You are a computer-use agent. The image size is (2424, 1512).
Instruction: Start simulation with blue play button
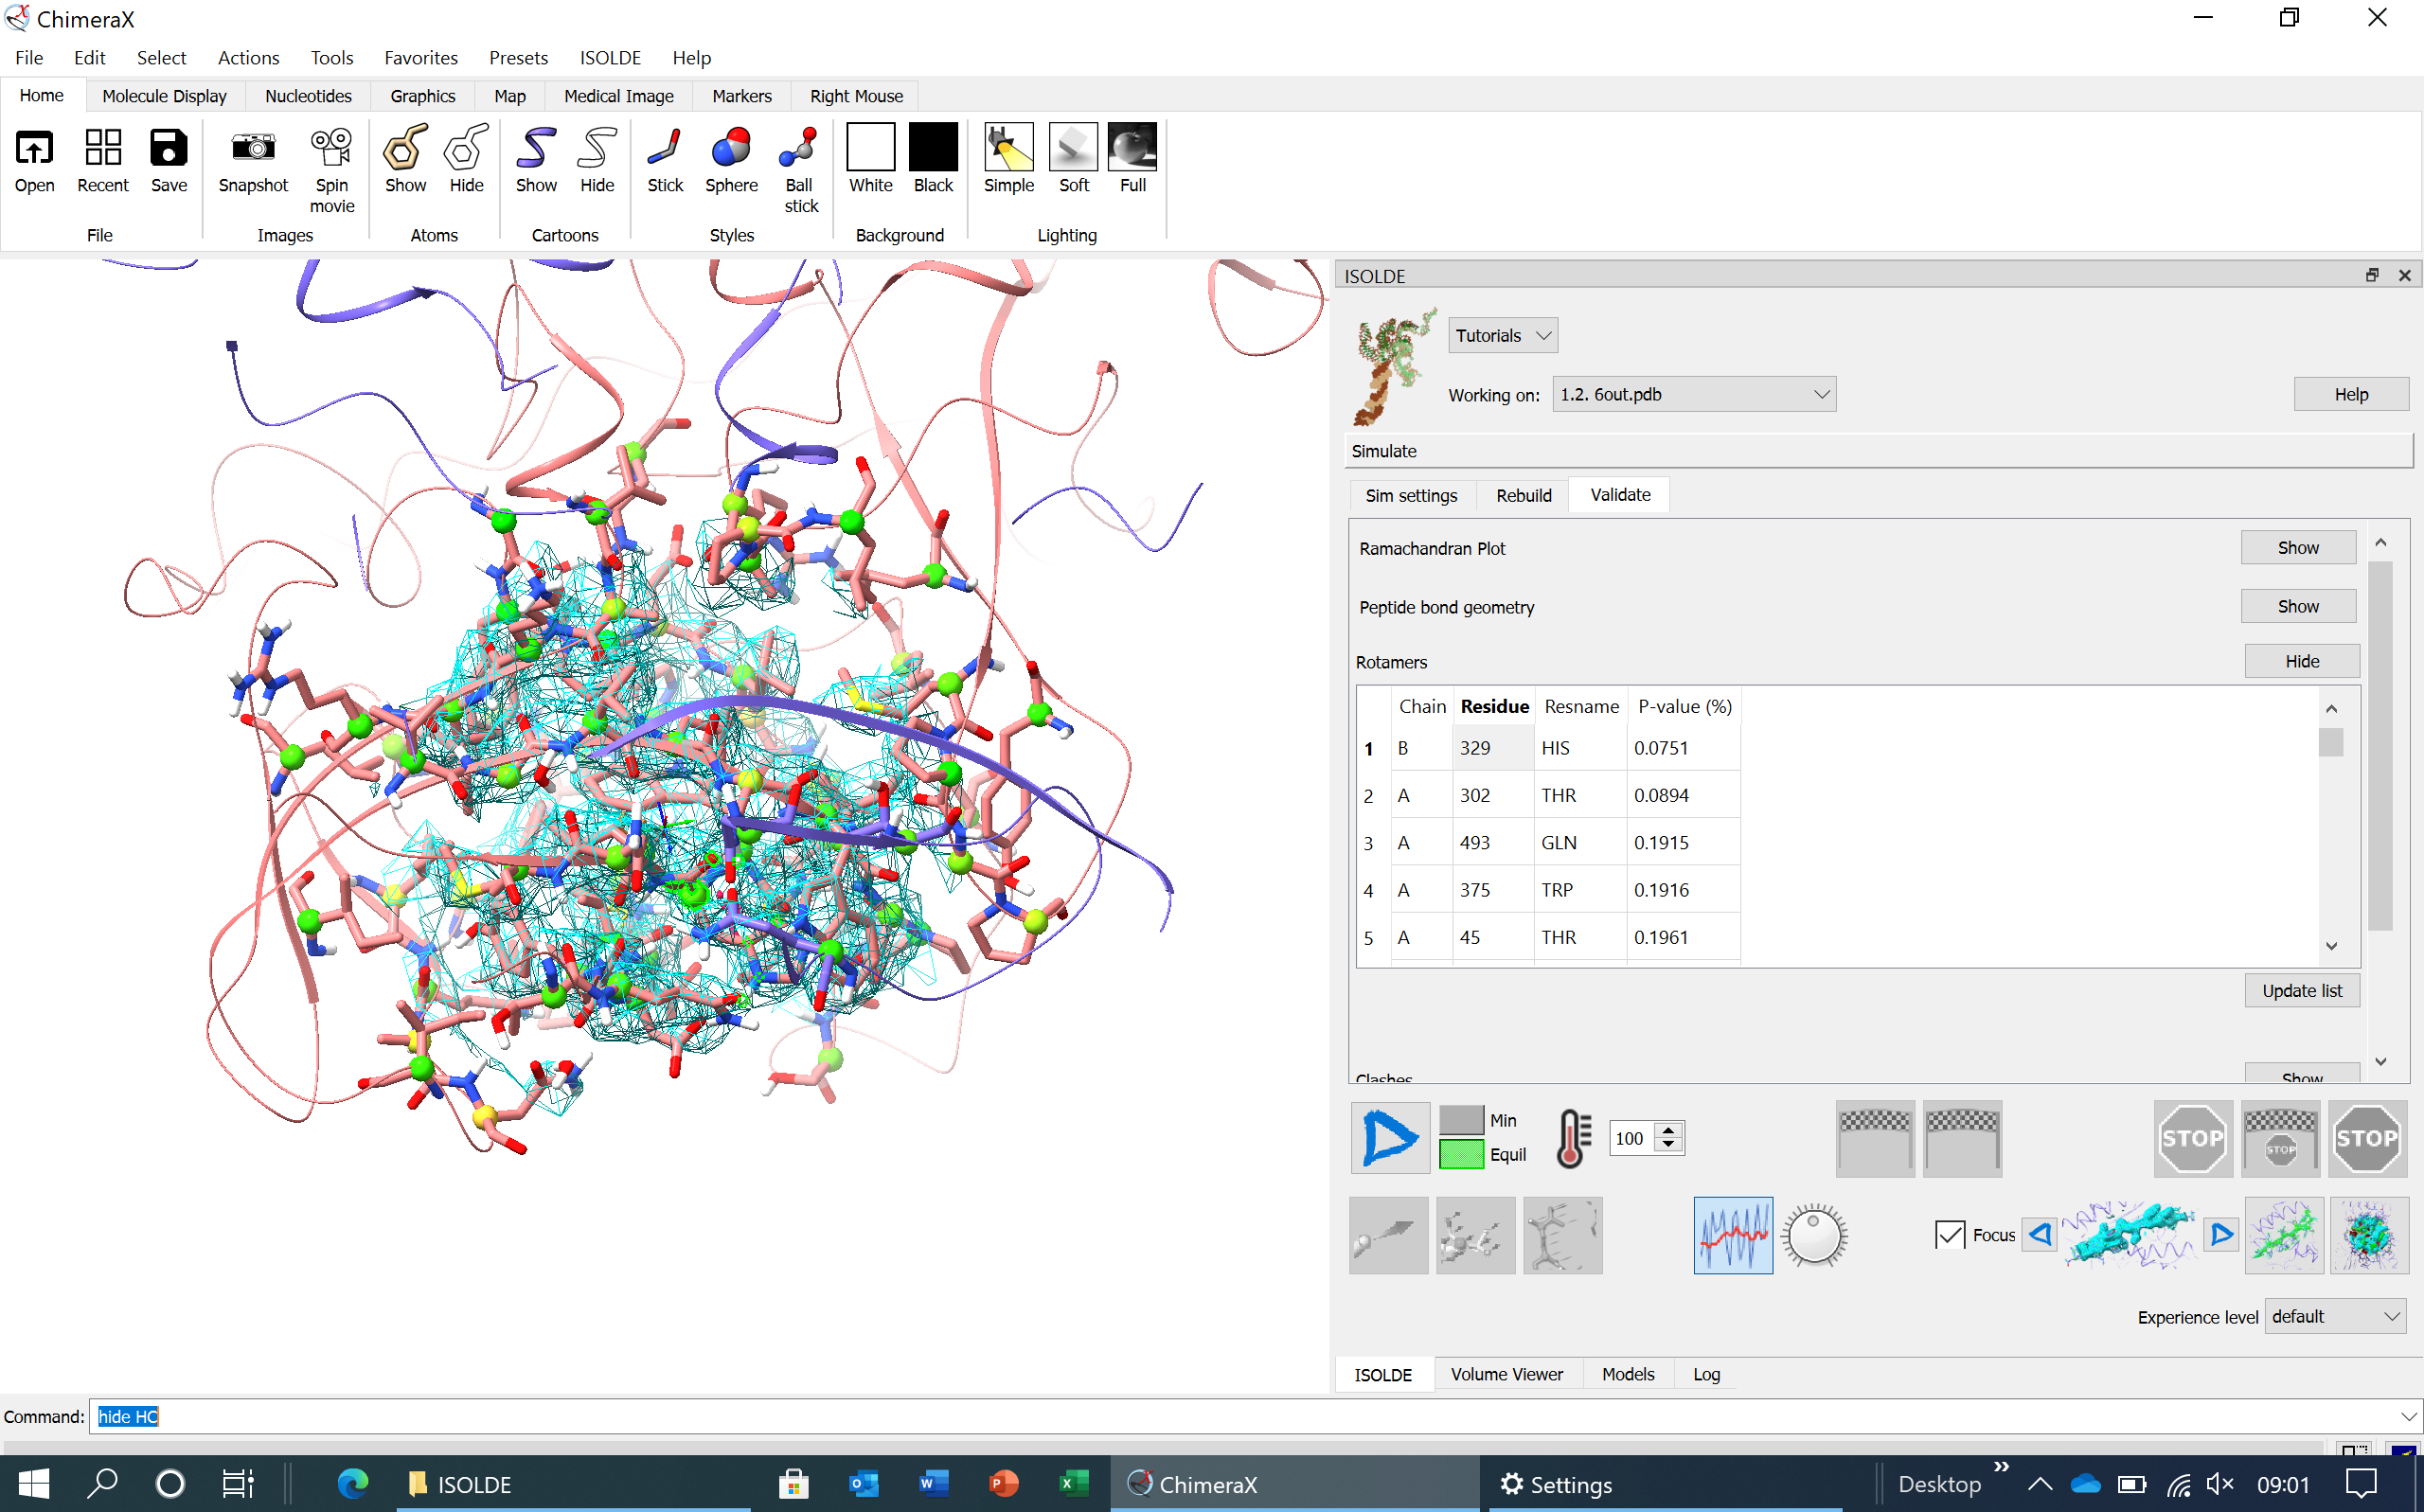point(1389,1138)
